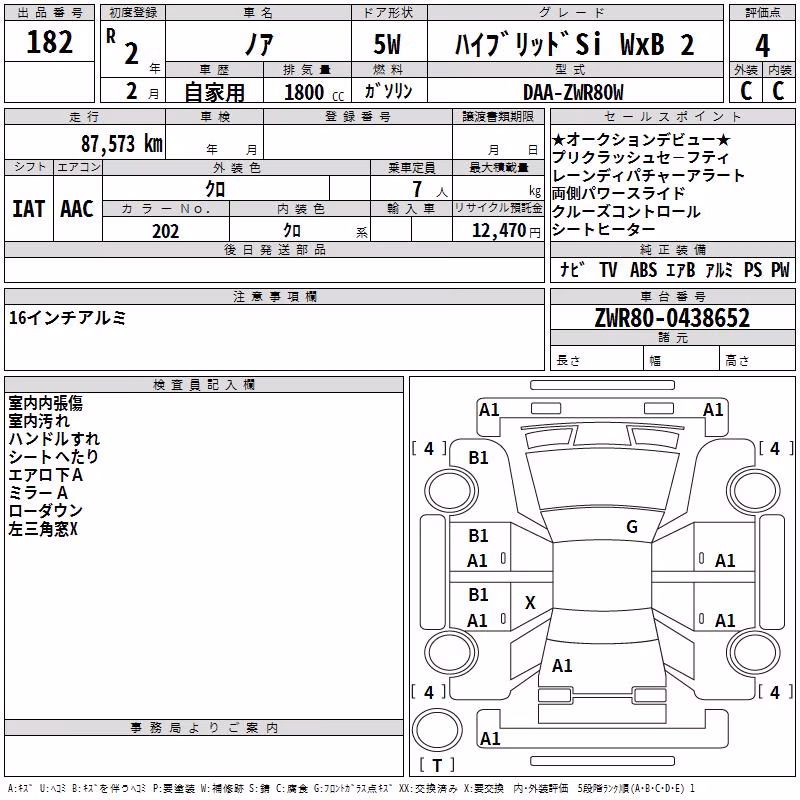This screenshot has width=800, height=800.
Task: Click the TV equipment label
Action: [608, 269]
